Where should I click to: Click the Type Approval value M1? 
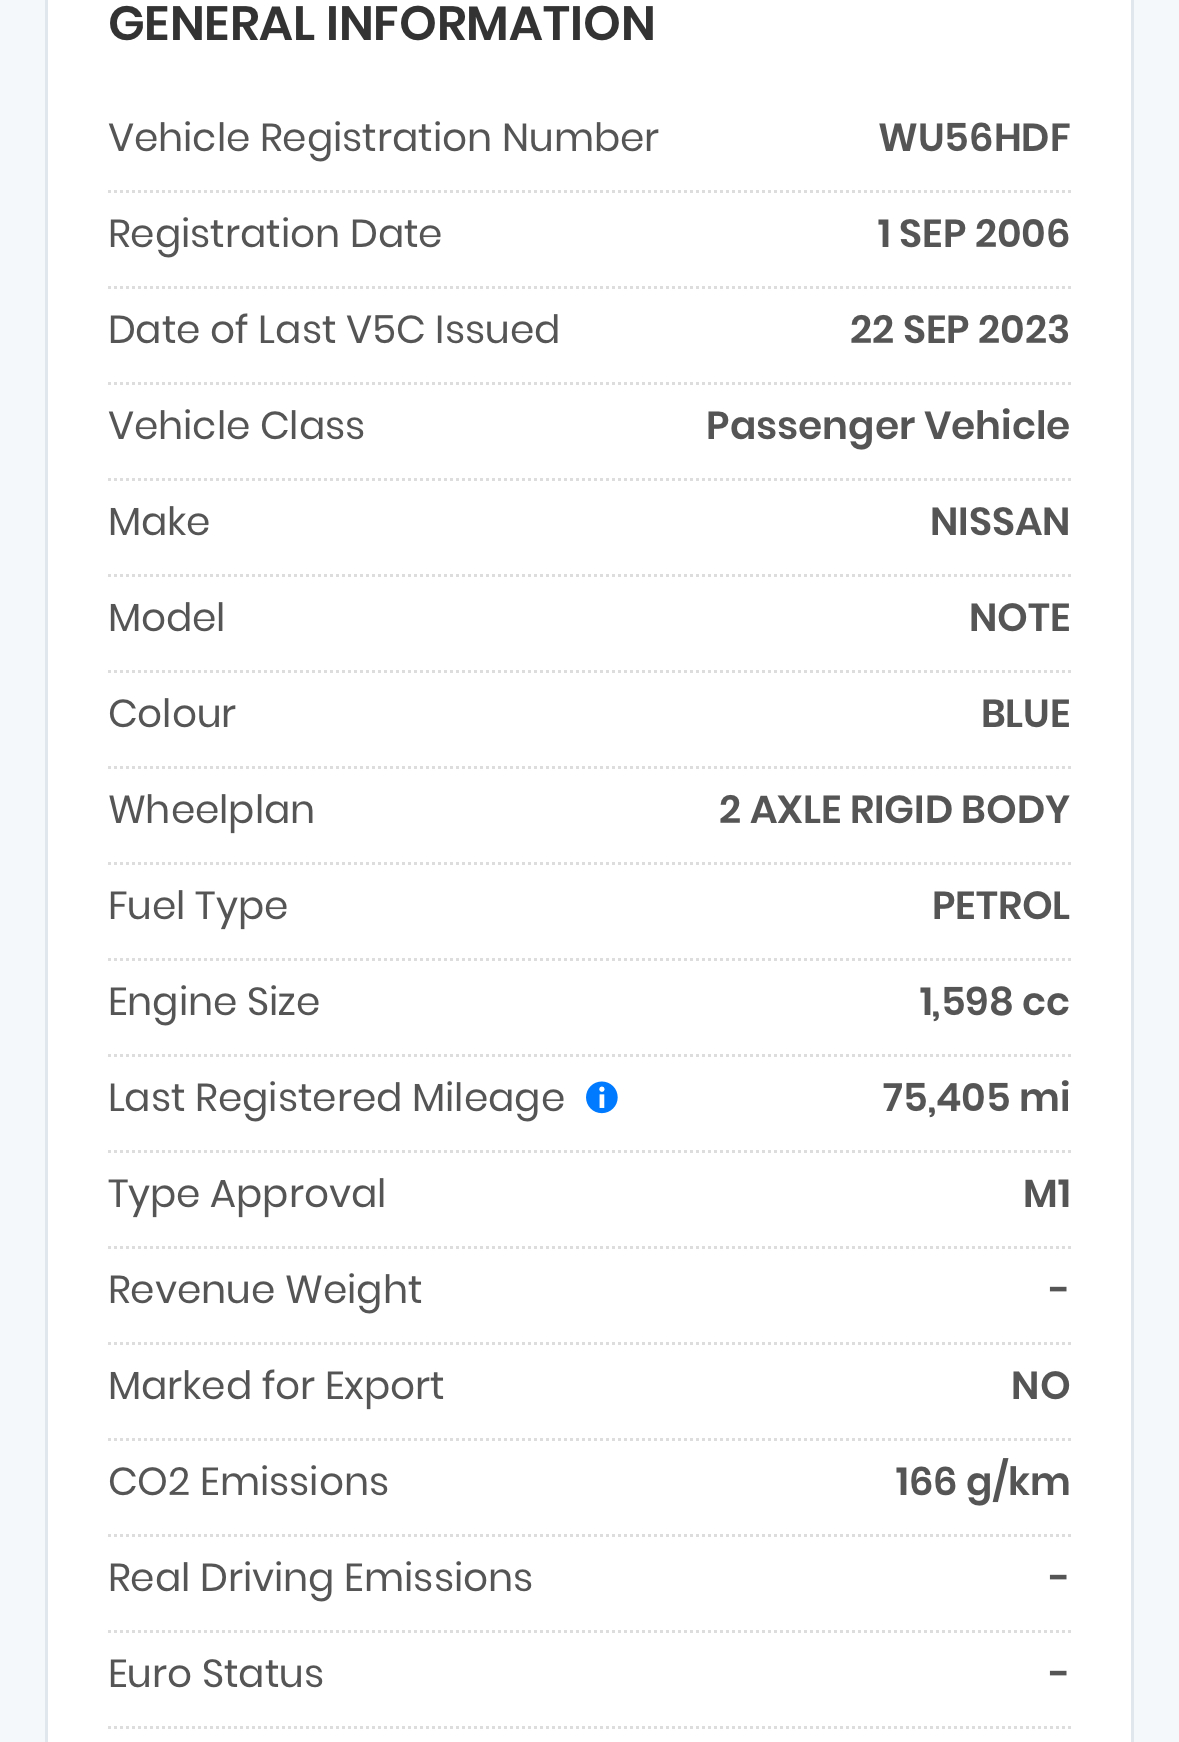1046,1194
